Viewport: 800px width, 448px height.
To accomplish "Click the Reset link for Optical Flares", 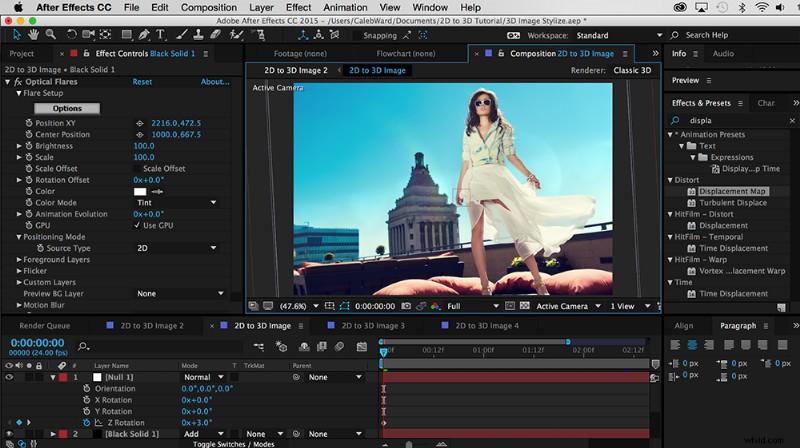I will pos(142,82).
